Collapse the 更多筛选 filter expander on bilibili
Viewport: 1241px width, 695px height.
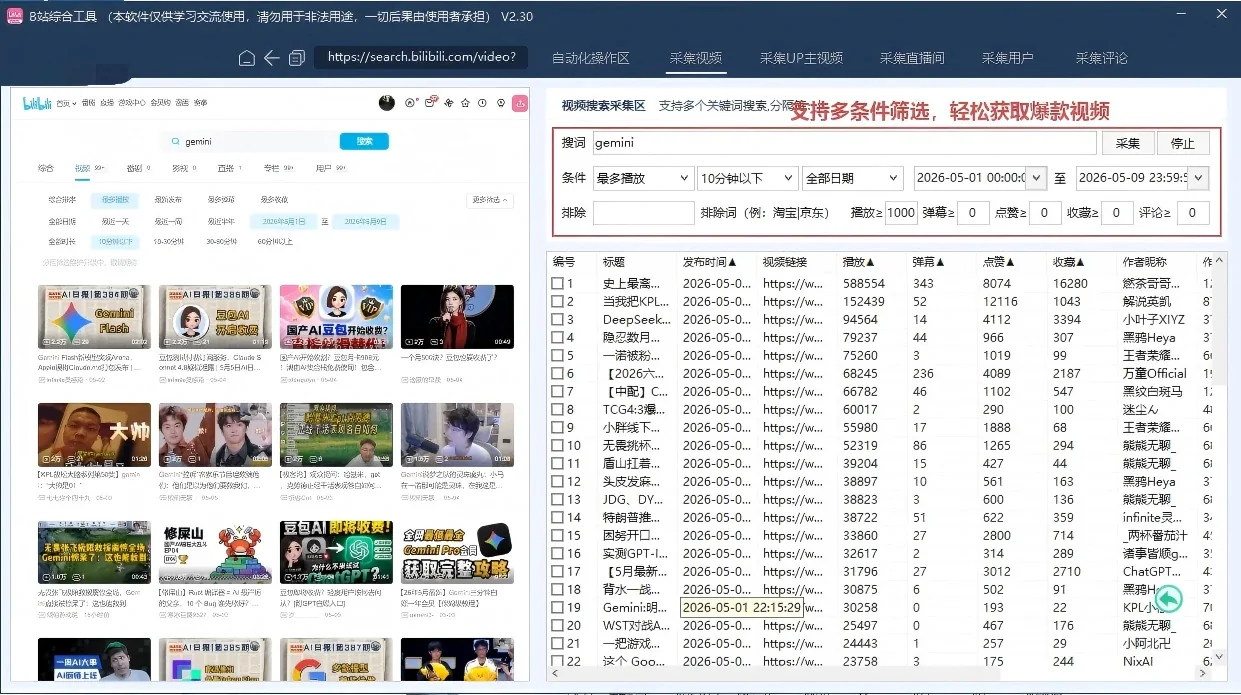[x=490, y=200]
